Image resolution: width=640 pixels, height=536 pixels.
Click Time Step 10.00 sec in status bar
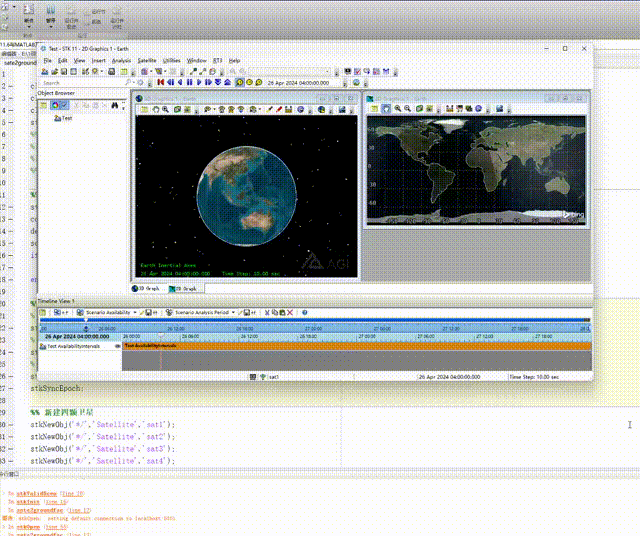coord(534,377)
